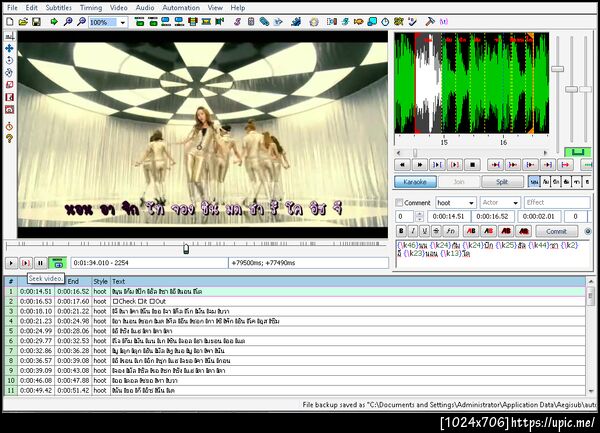Click the layer number spinner arrows
The width and height of the screenshot is (600, 433).
[x=419, y=216]
